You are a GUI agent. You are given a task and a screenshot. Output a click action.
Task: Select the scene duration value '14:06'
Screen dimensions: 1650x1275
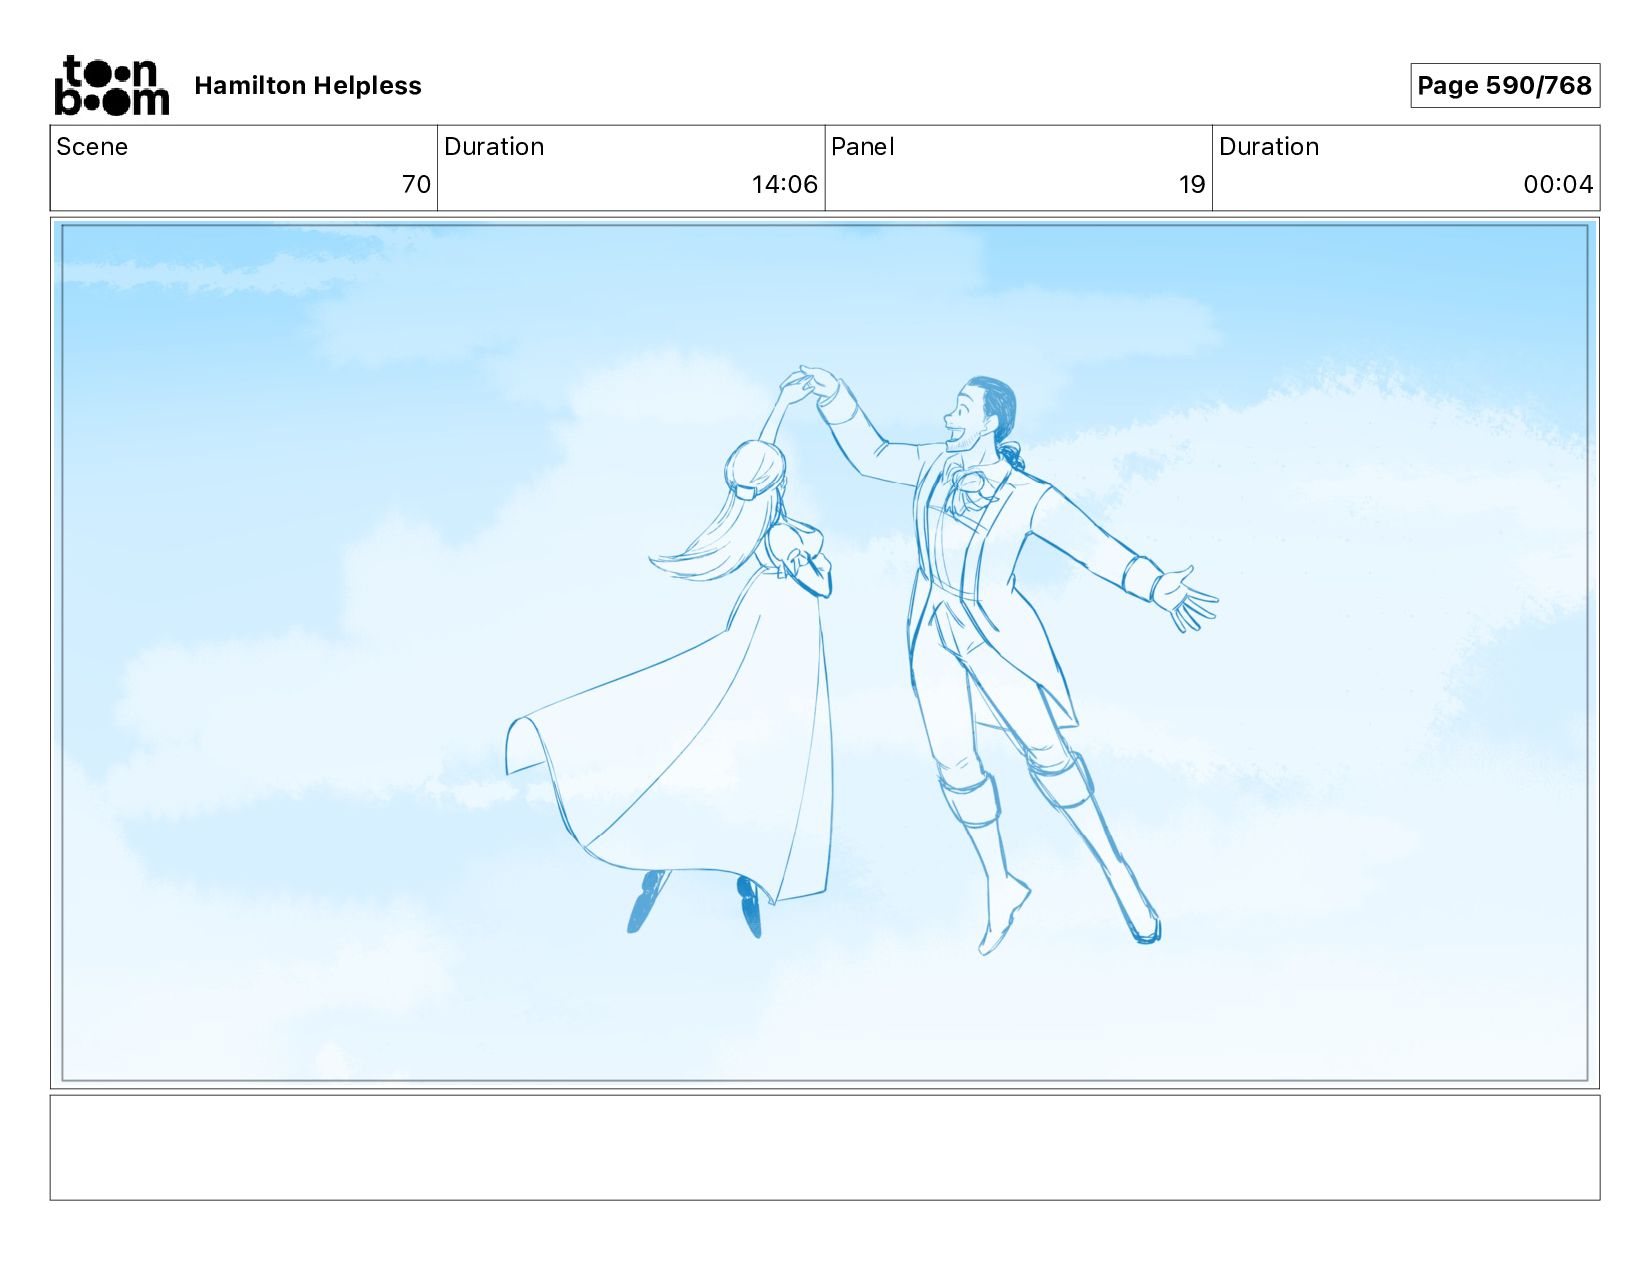pyautogui.click(x=785, y=185)
